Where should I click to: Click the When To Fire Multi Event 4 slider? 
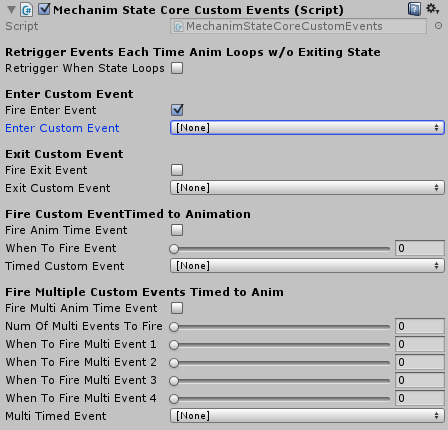coord(280,398)
